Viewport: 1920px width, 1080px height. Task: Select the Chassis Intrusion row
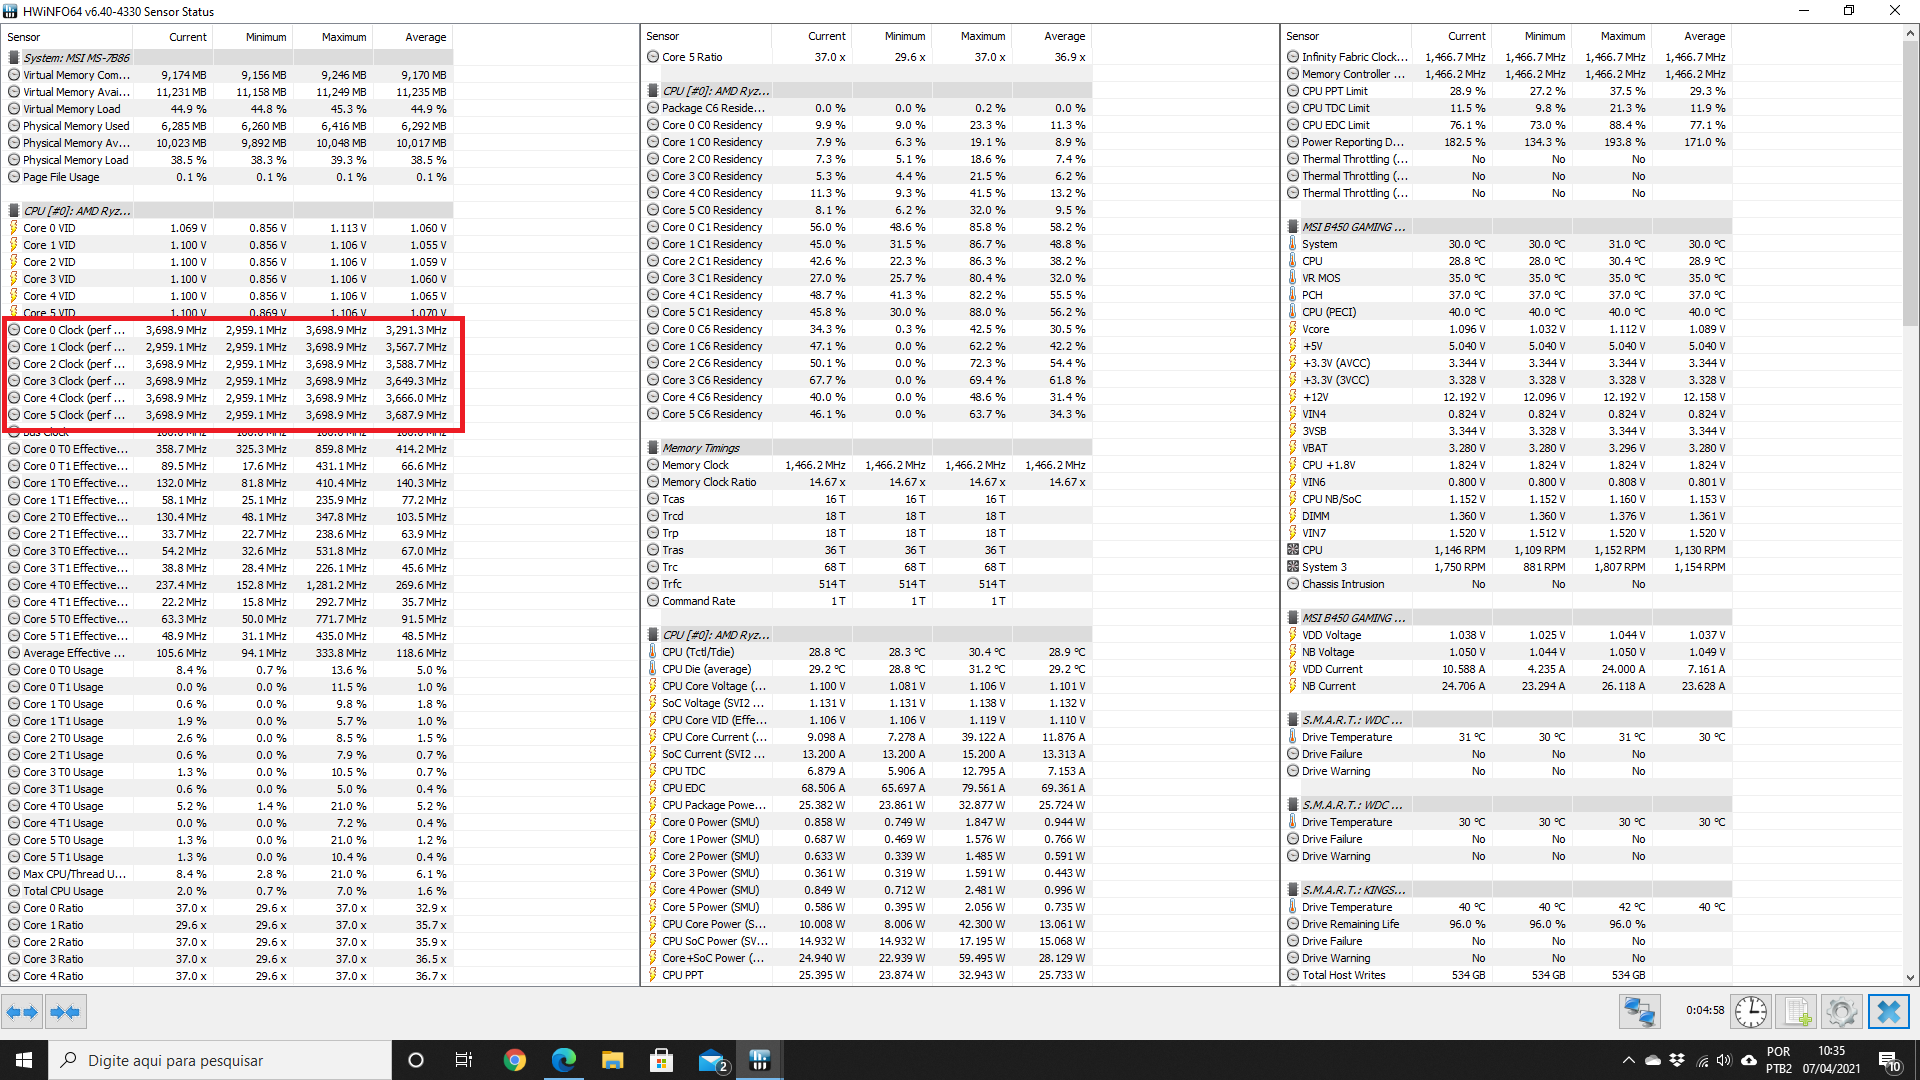point(1507,584)
